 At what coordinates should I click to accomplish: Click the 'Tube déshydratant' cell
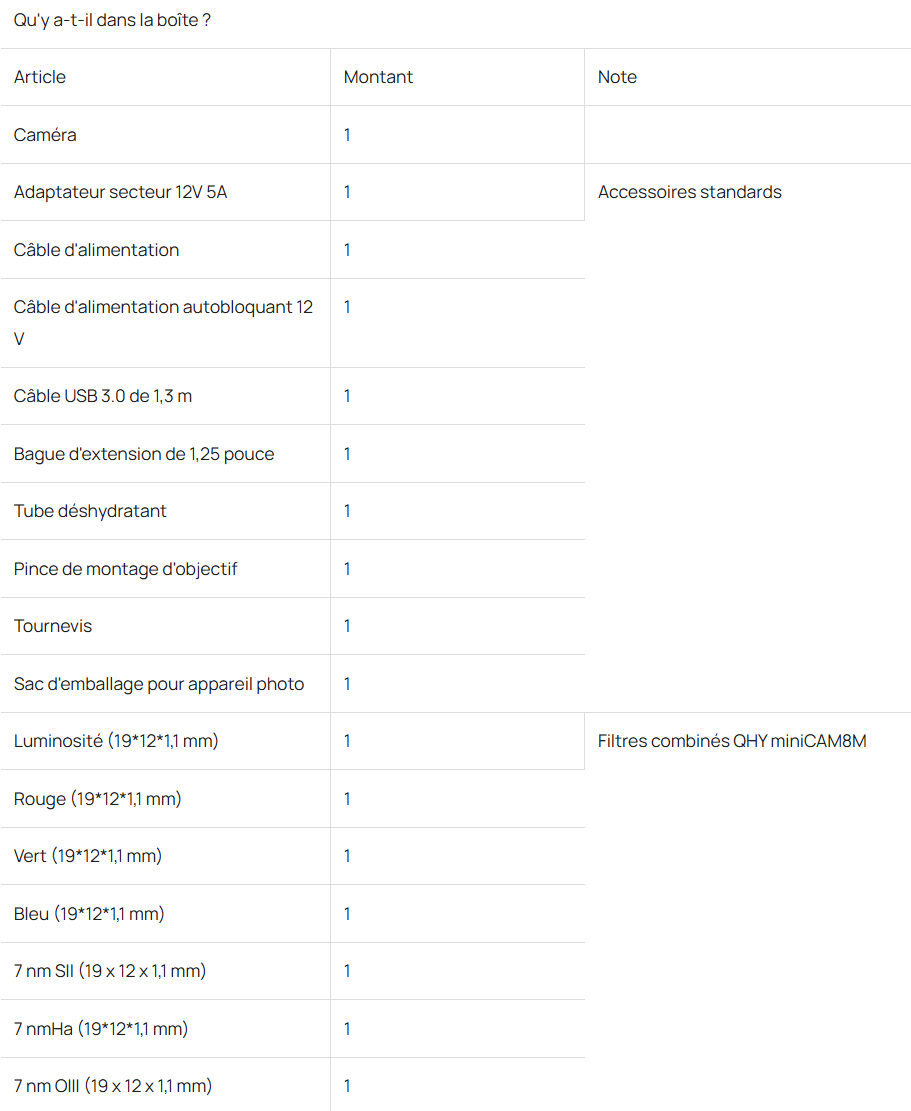pos(90,511)
